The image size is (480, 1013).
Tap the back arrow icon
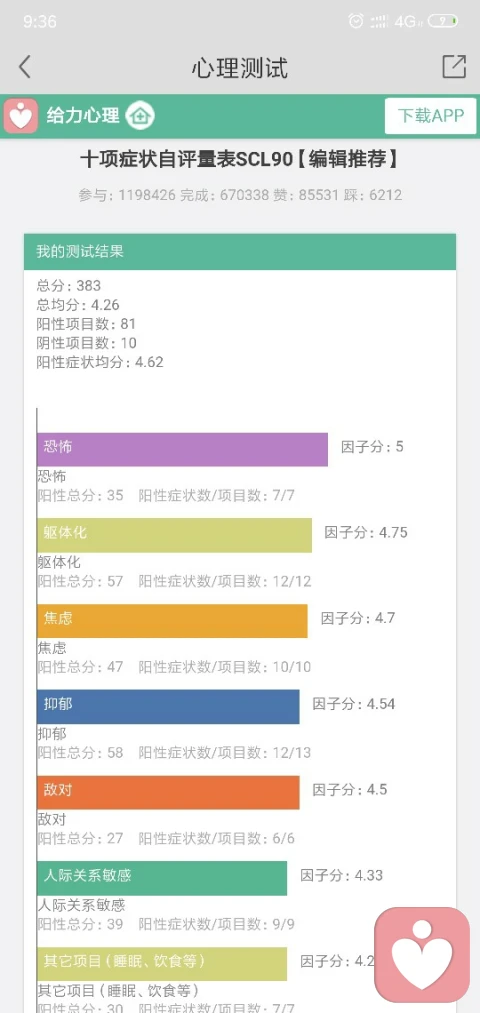25,67
